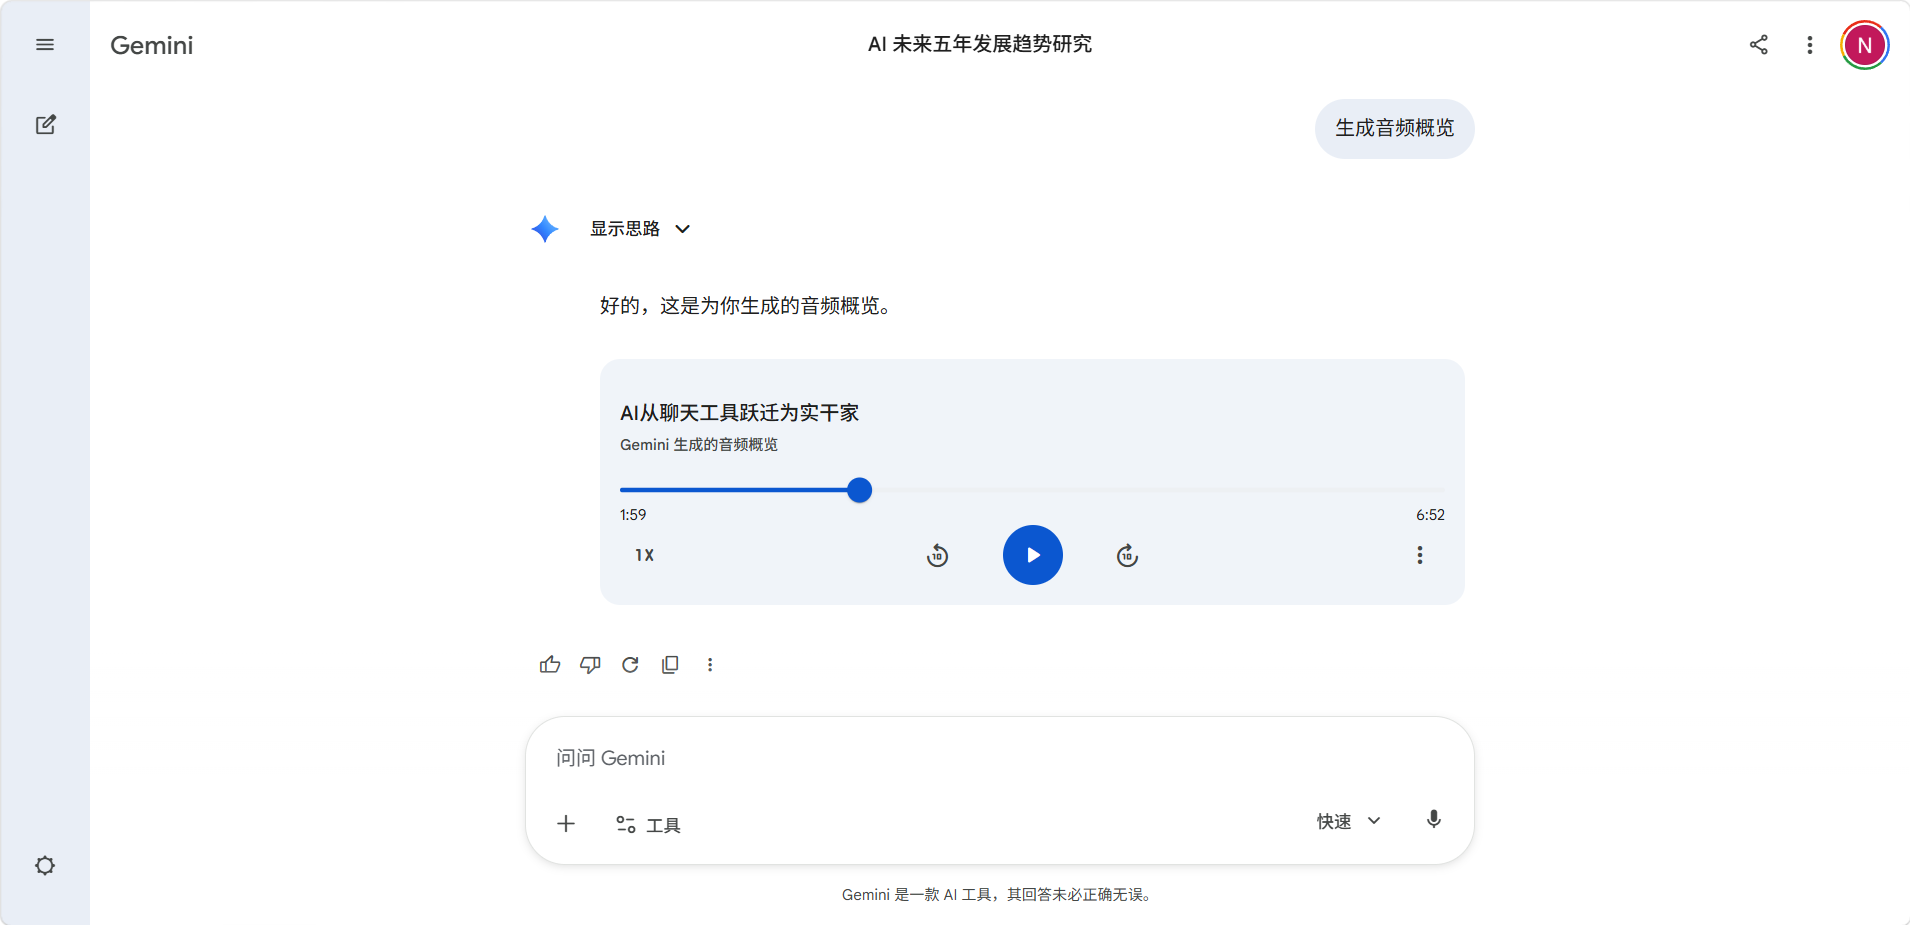
Task: Regenerate the response
Action: (630, 665)
